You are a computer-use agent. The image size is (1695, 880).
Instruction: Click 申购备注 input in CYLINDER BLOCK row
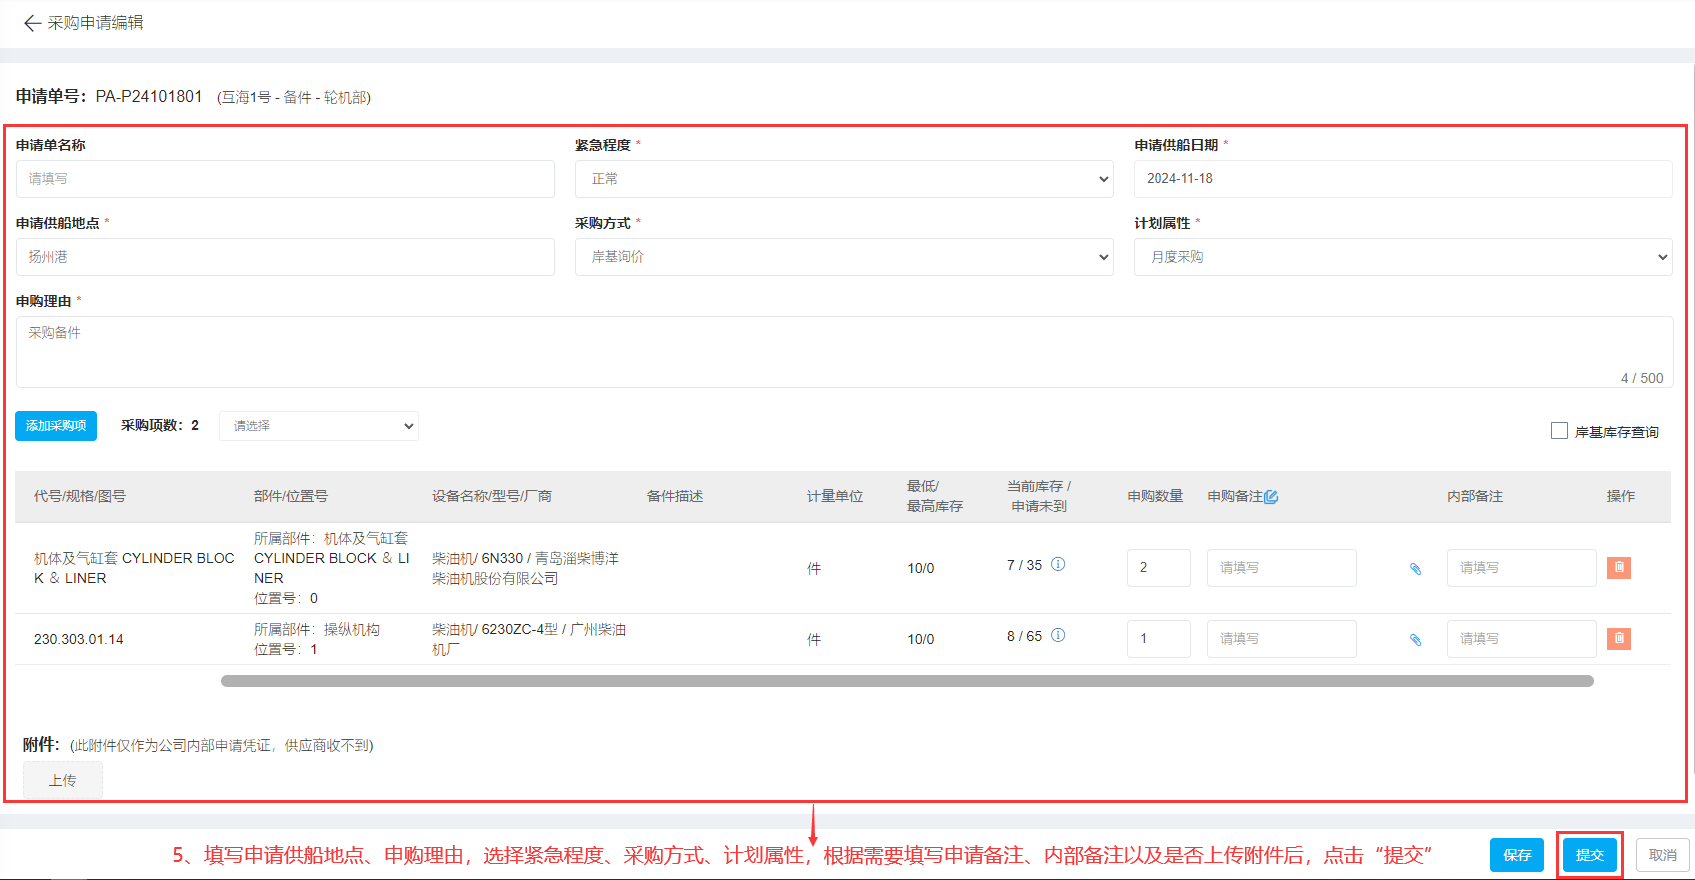[x=1282, y=568]
